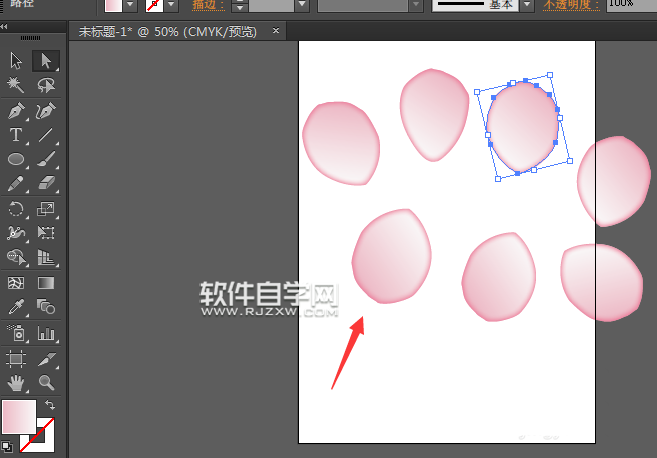Image resolution: width=657 pixels, height=458 pixels.
Task: Open the stroke color dropdown in control bar
Action: pyautogui.click(x=171, y=5)
